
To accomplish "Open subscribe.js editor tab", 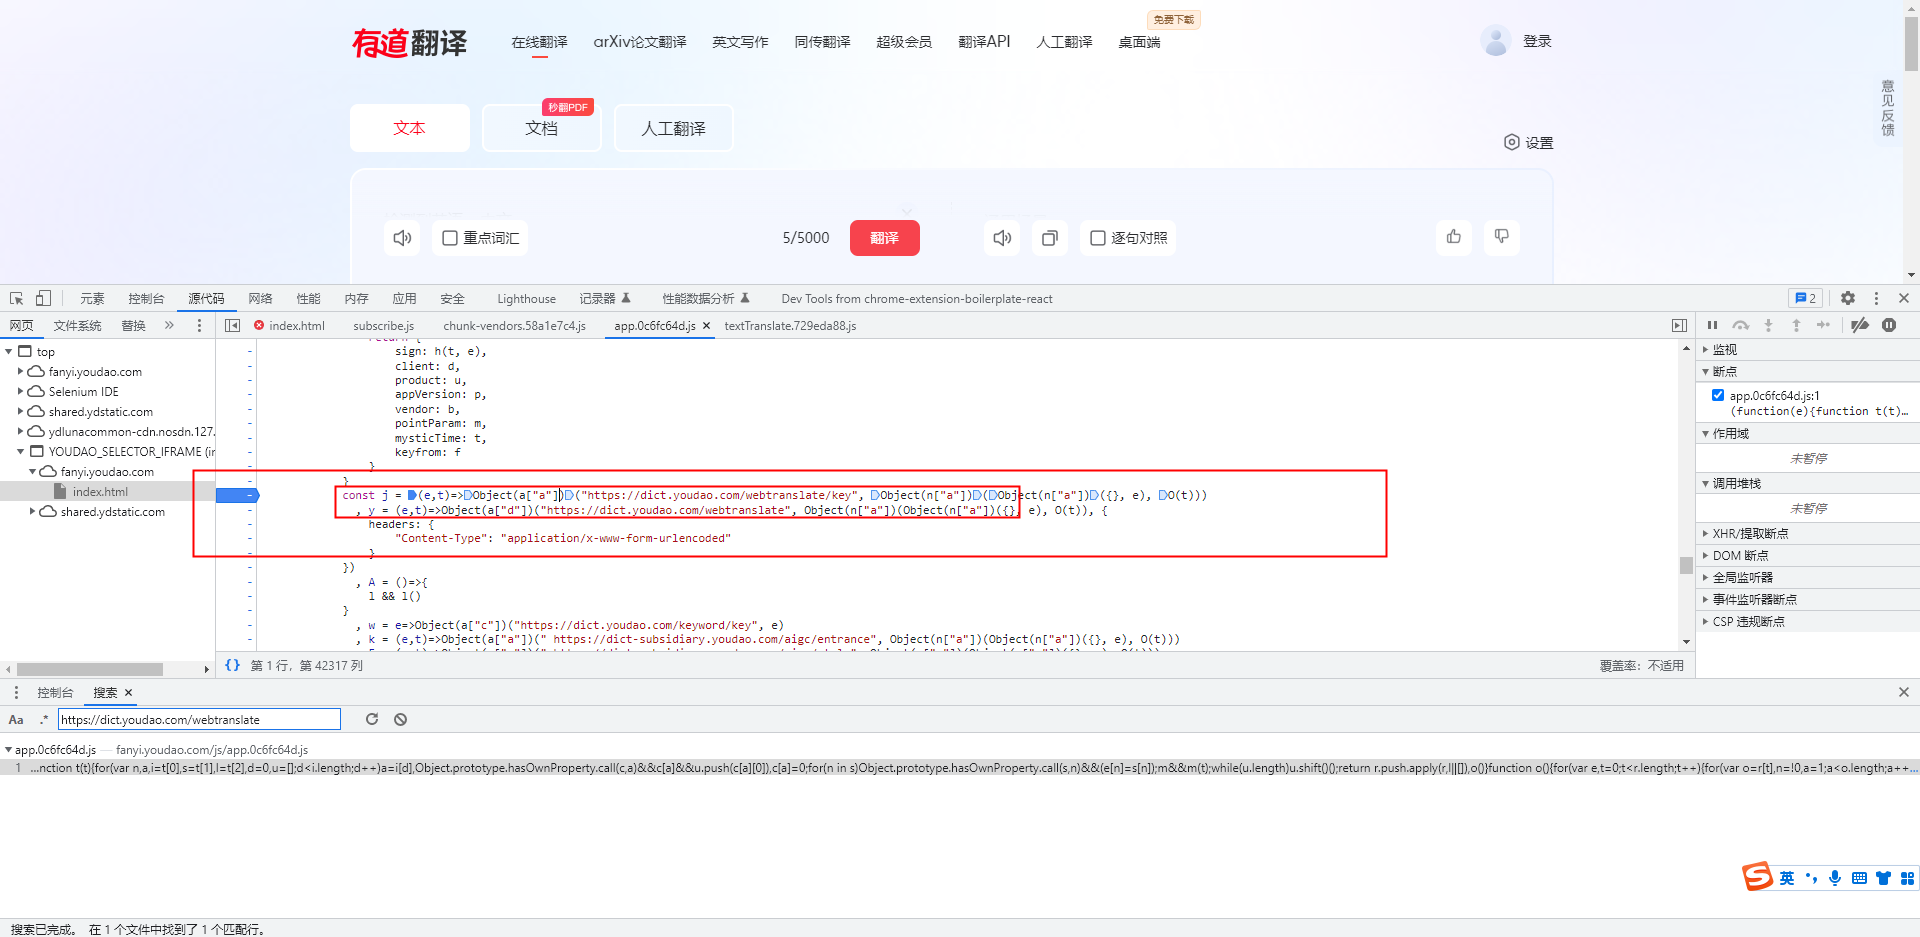I will click(x=383, y=326).
